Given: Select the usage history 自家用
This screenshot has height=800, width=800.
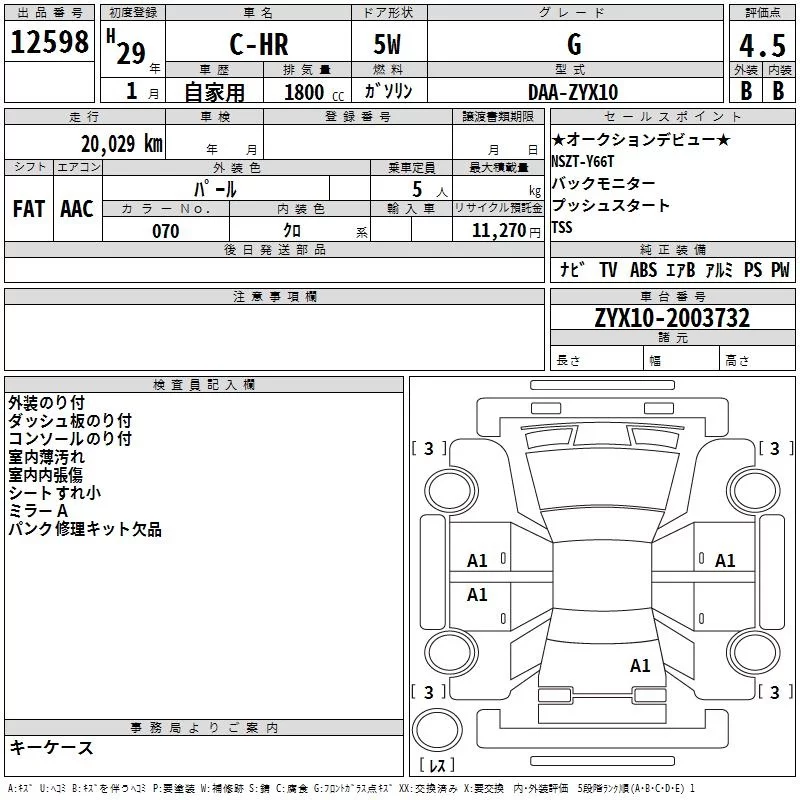Looking at the screenshot, I should point(214,92).
